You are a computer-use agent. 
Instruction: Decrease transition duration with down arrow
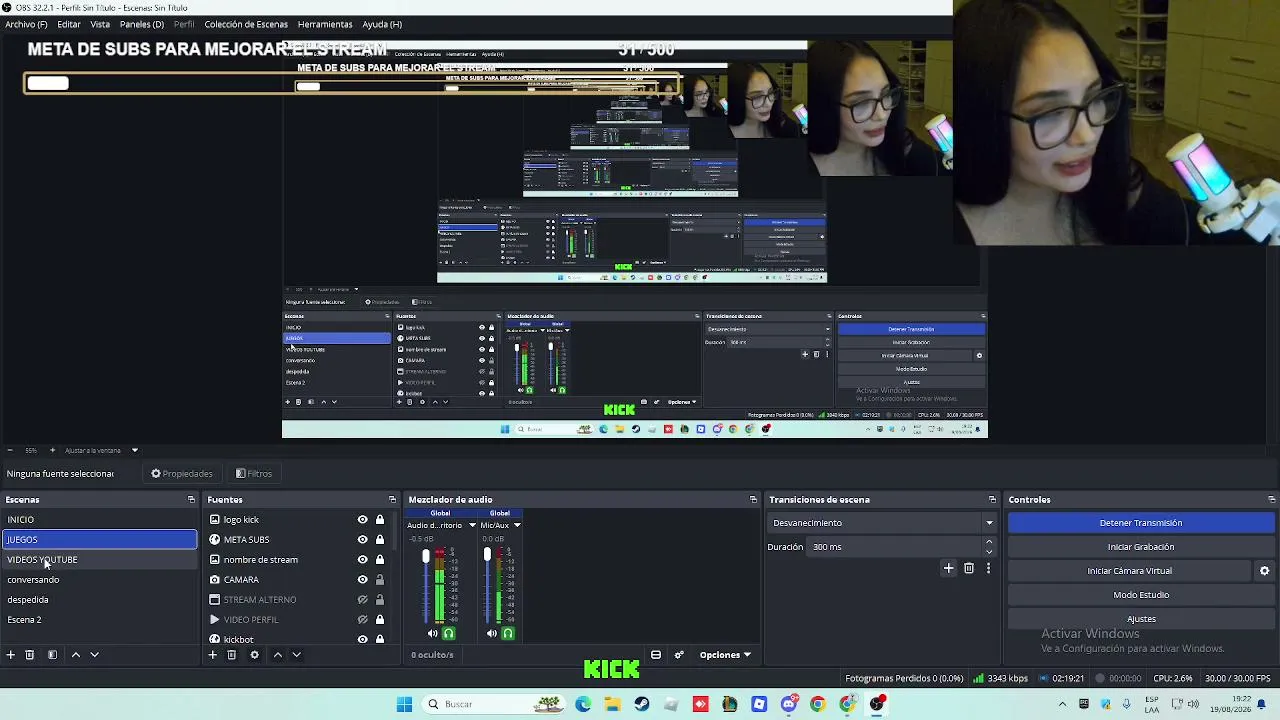point(989,551)
